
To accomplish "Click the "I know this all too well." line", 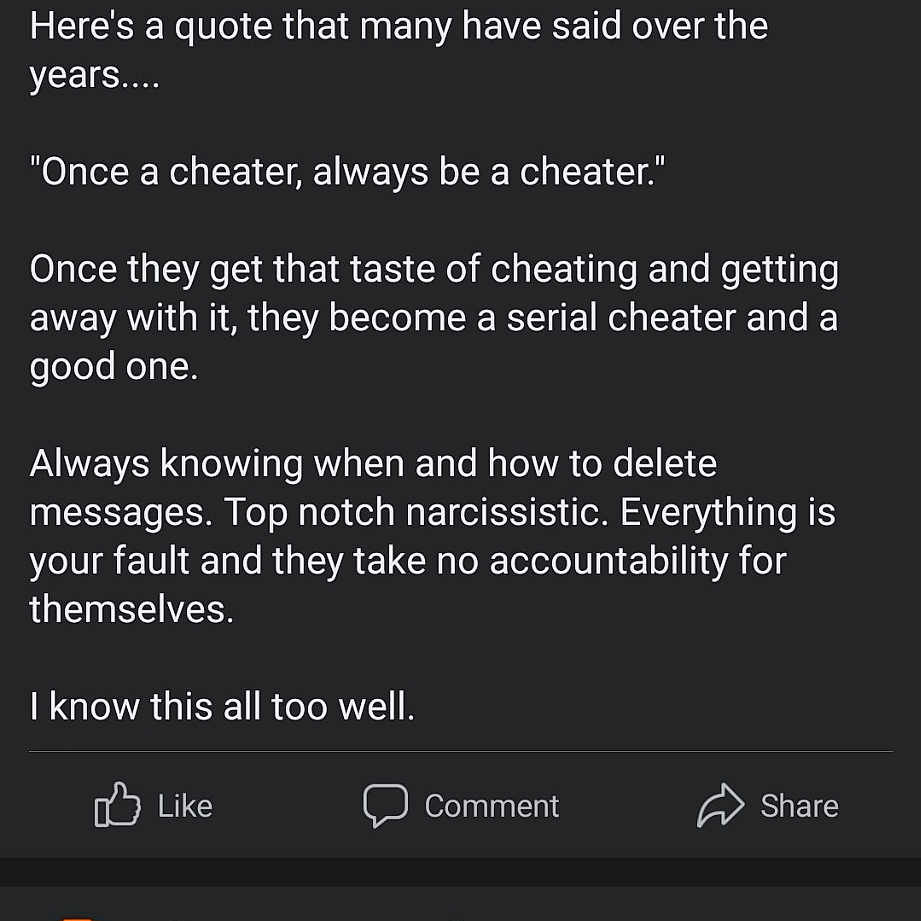I will pyautogui.click(x=221, y=708).
